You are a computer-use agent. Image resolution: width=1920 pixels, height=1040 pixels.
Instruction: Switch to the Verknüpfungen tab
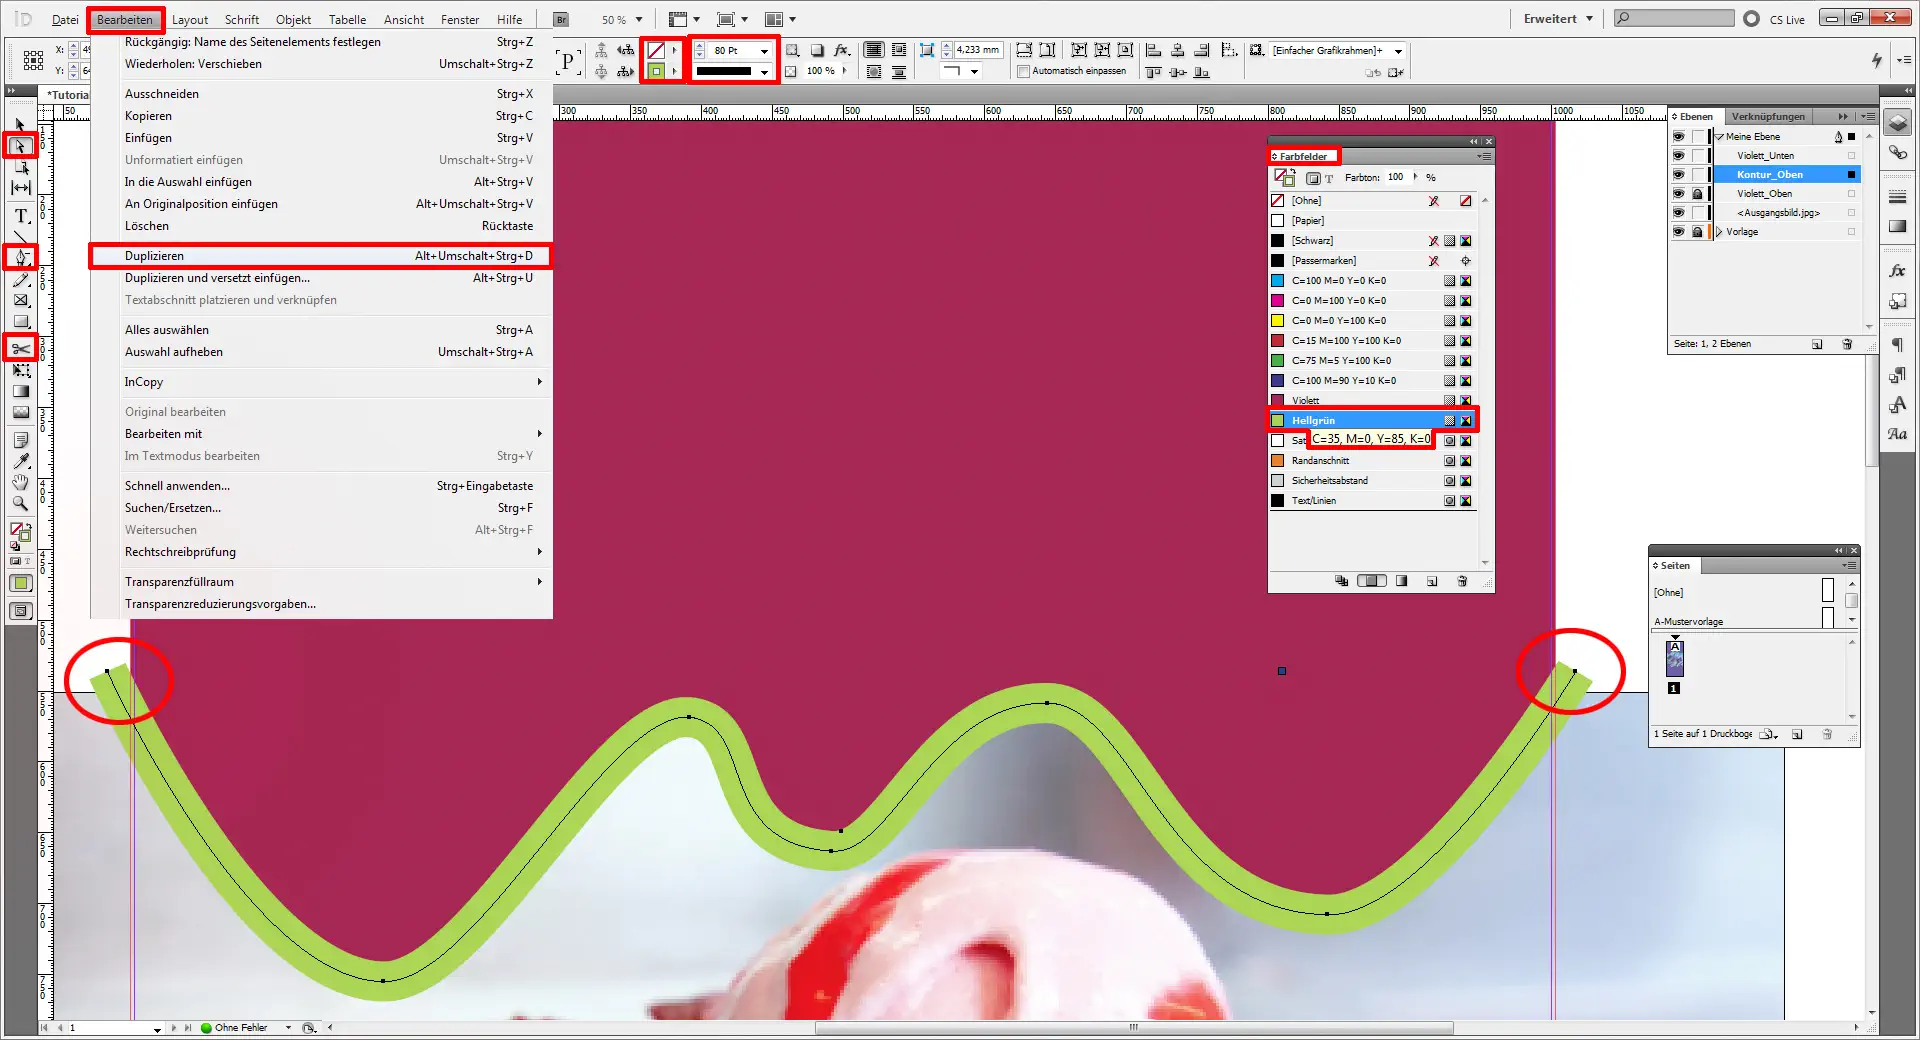1768,116
